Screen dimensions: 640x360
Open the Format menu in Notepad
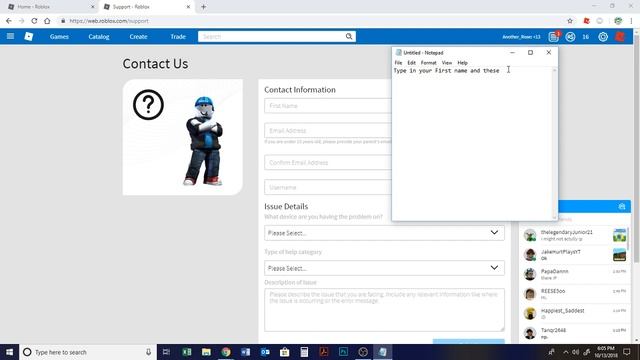(429, 63)
